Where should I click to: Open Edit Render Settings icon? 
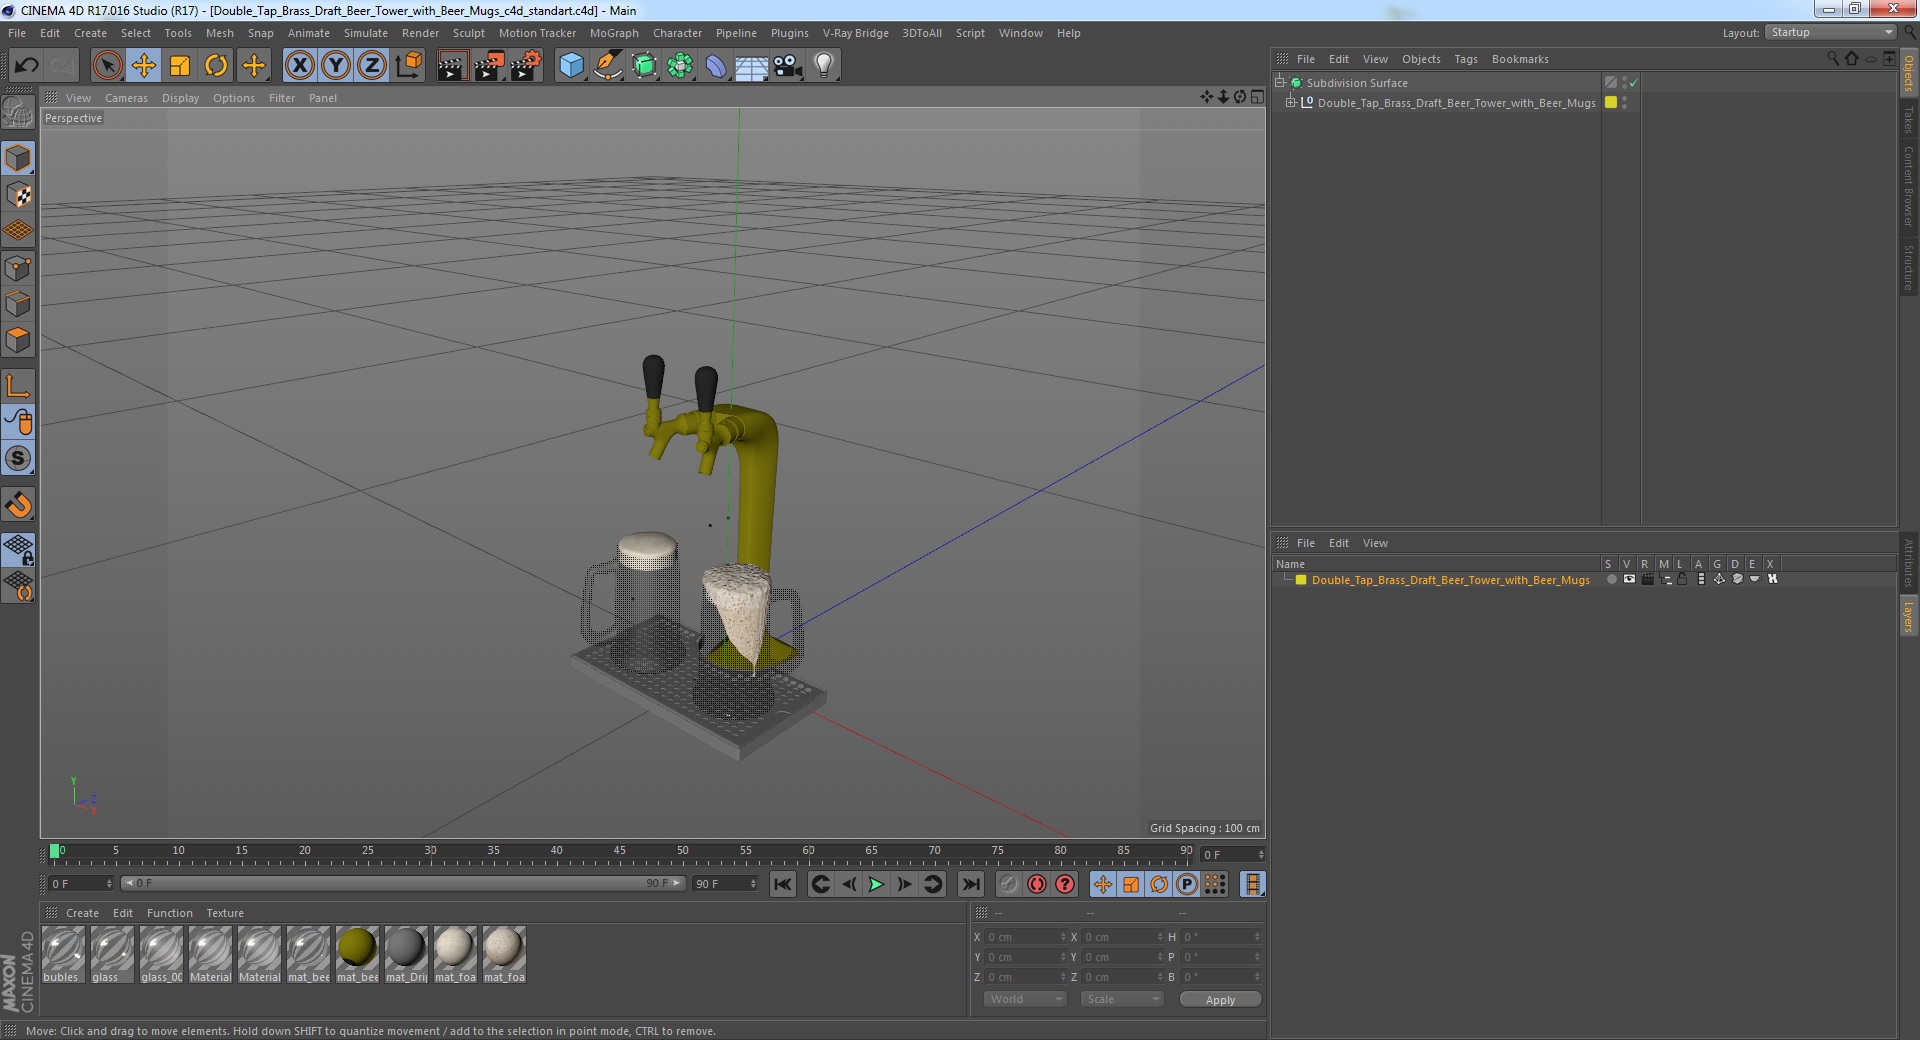525,66
